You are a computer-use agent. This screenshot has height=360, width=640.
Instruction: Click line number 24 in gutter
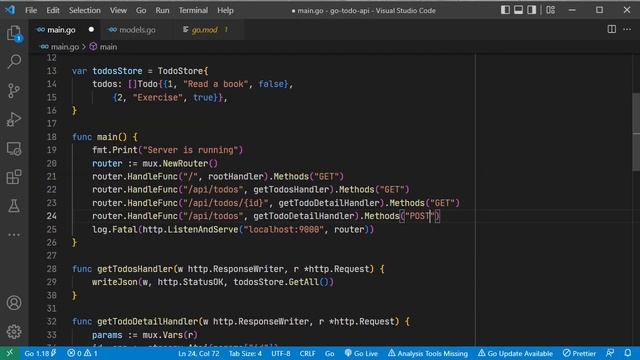(51, 216)
